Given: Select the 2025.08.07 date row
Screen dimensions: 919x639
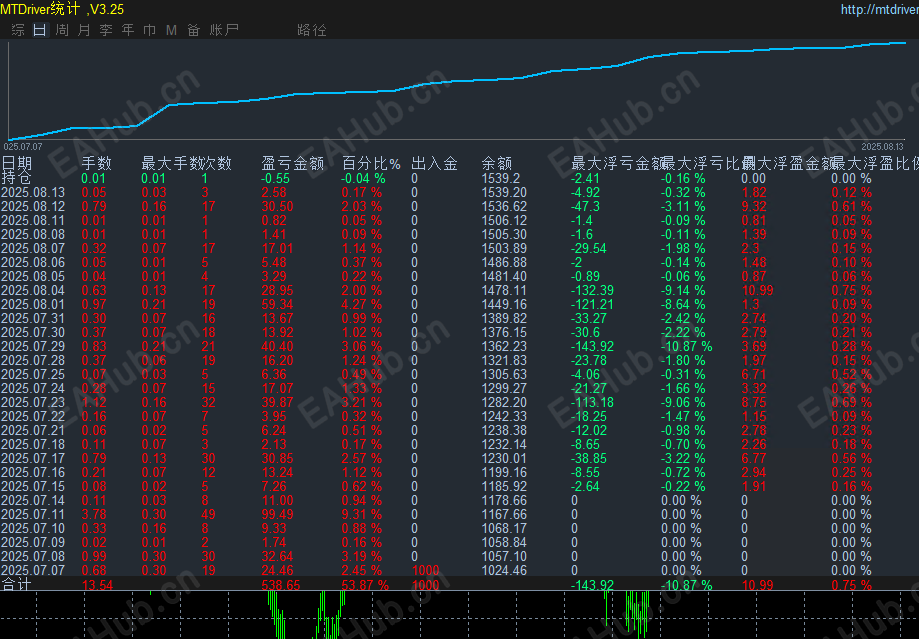Looking at the screenshot, I should [x=33, y=249].
